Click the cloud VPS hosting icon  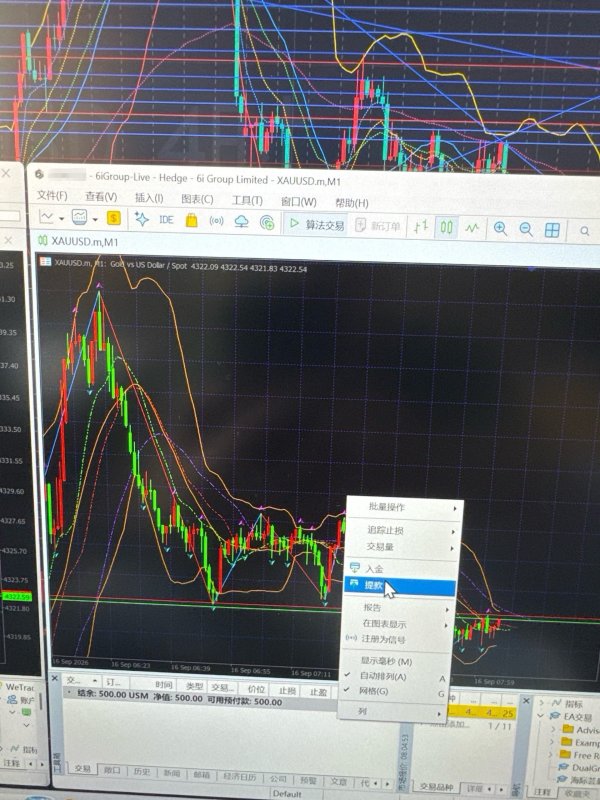coord(241,221)
